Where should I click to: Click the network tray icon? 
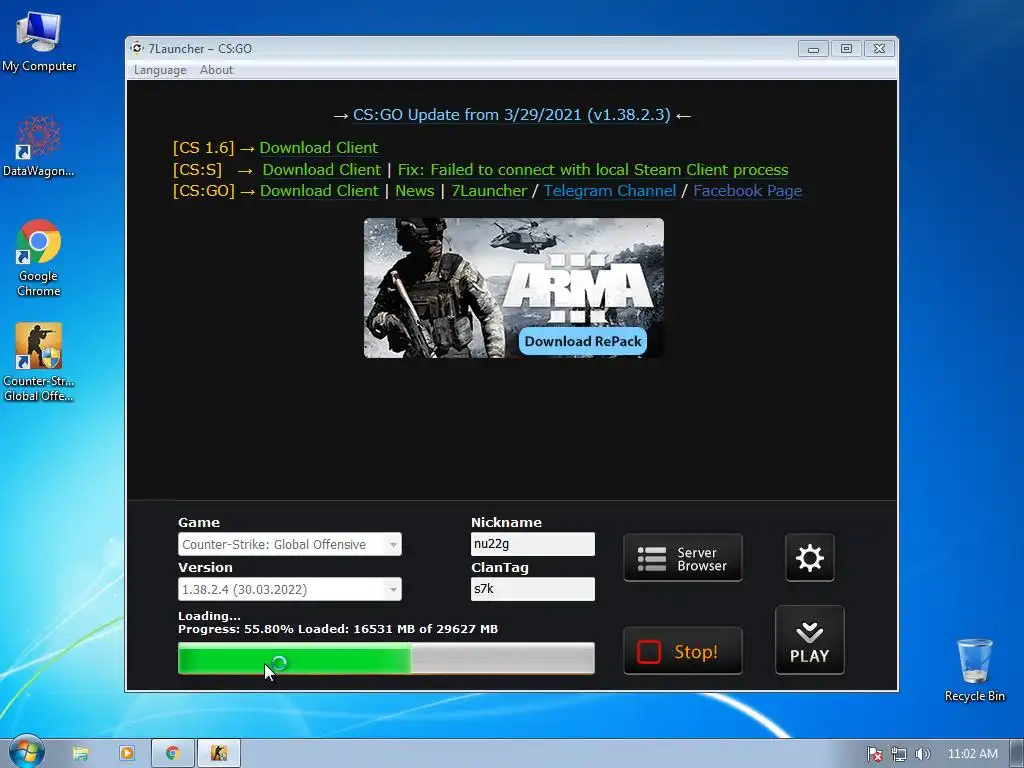click(x=899, y=754)
